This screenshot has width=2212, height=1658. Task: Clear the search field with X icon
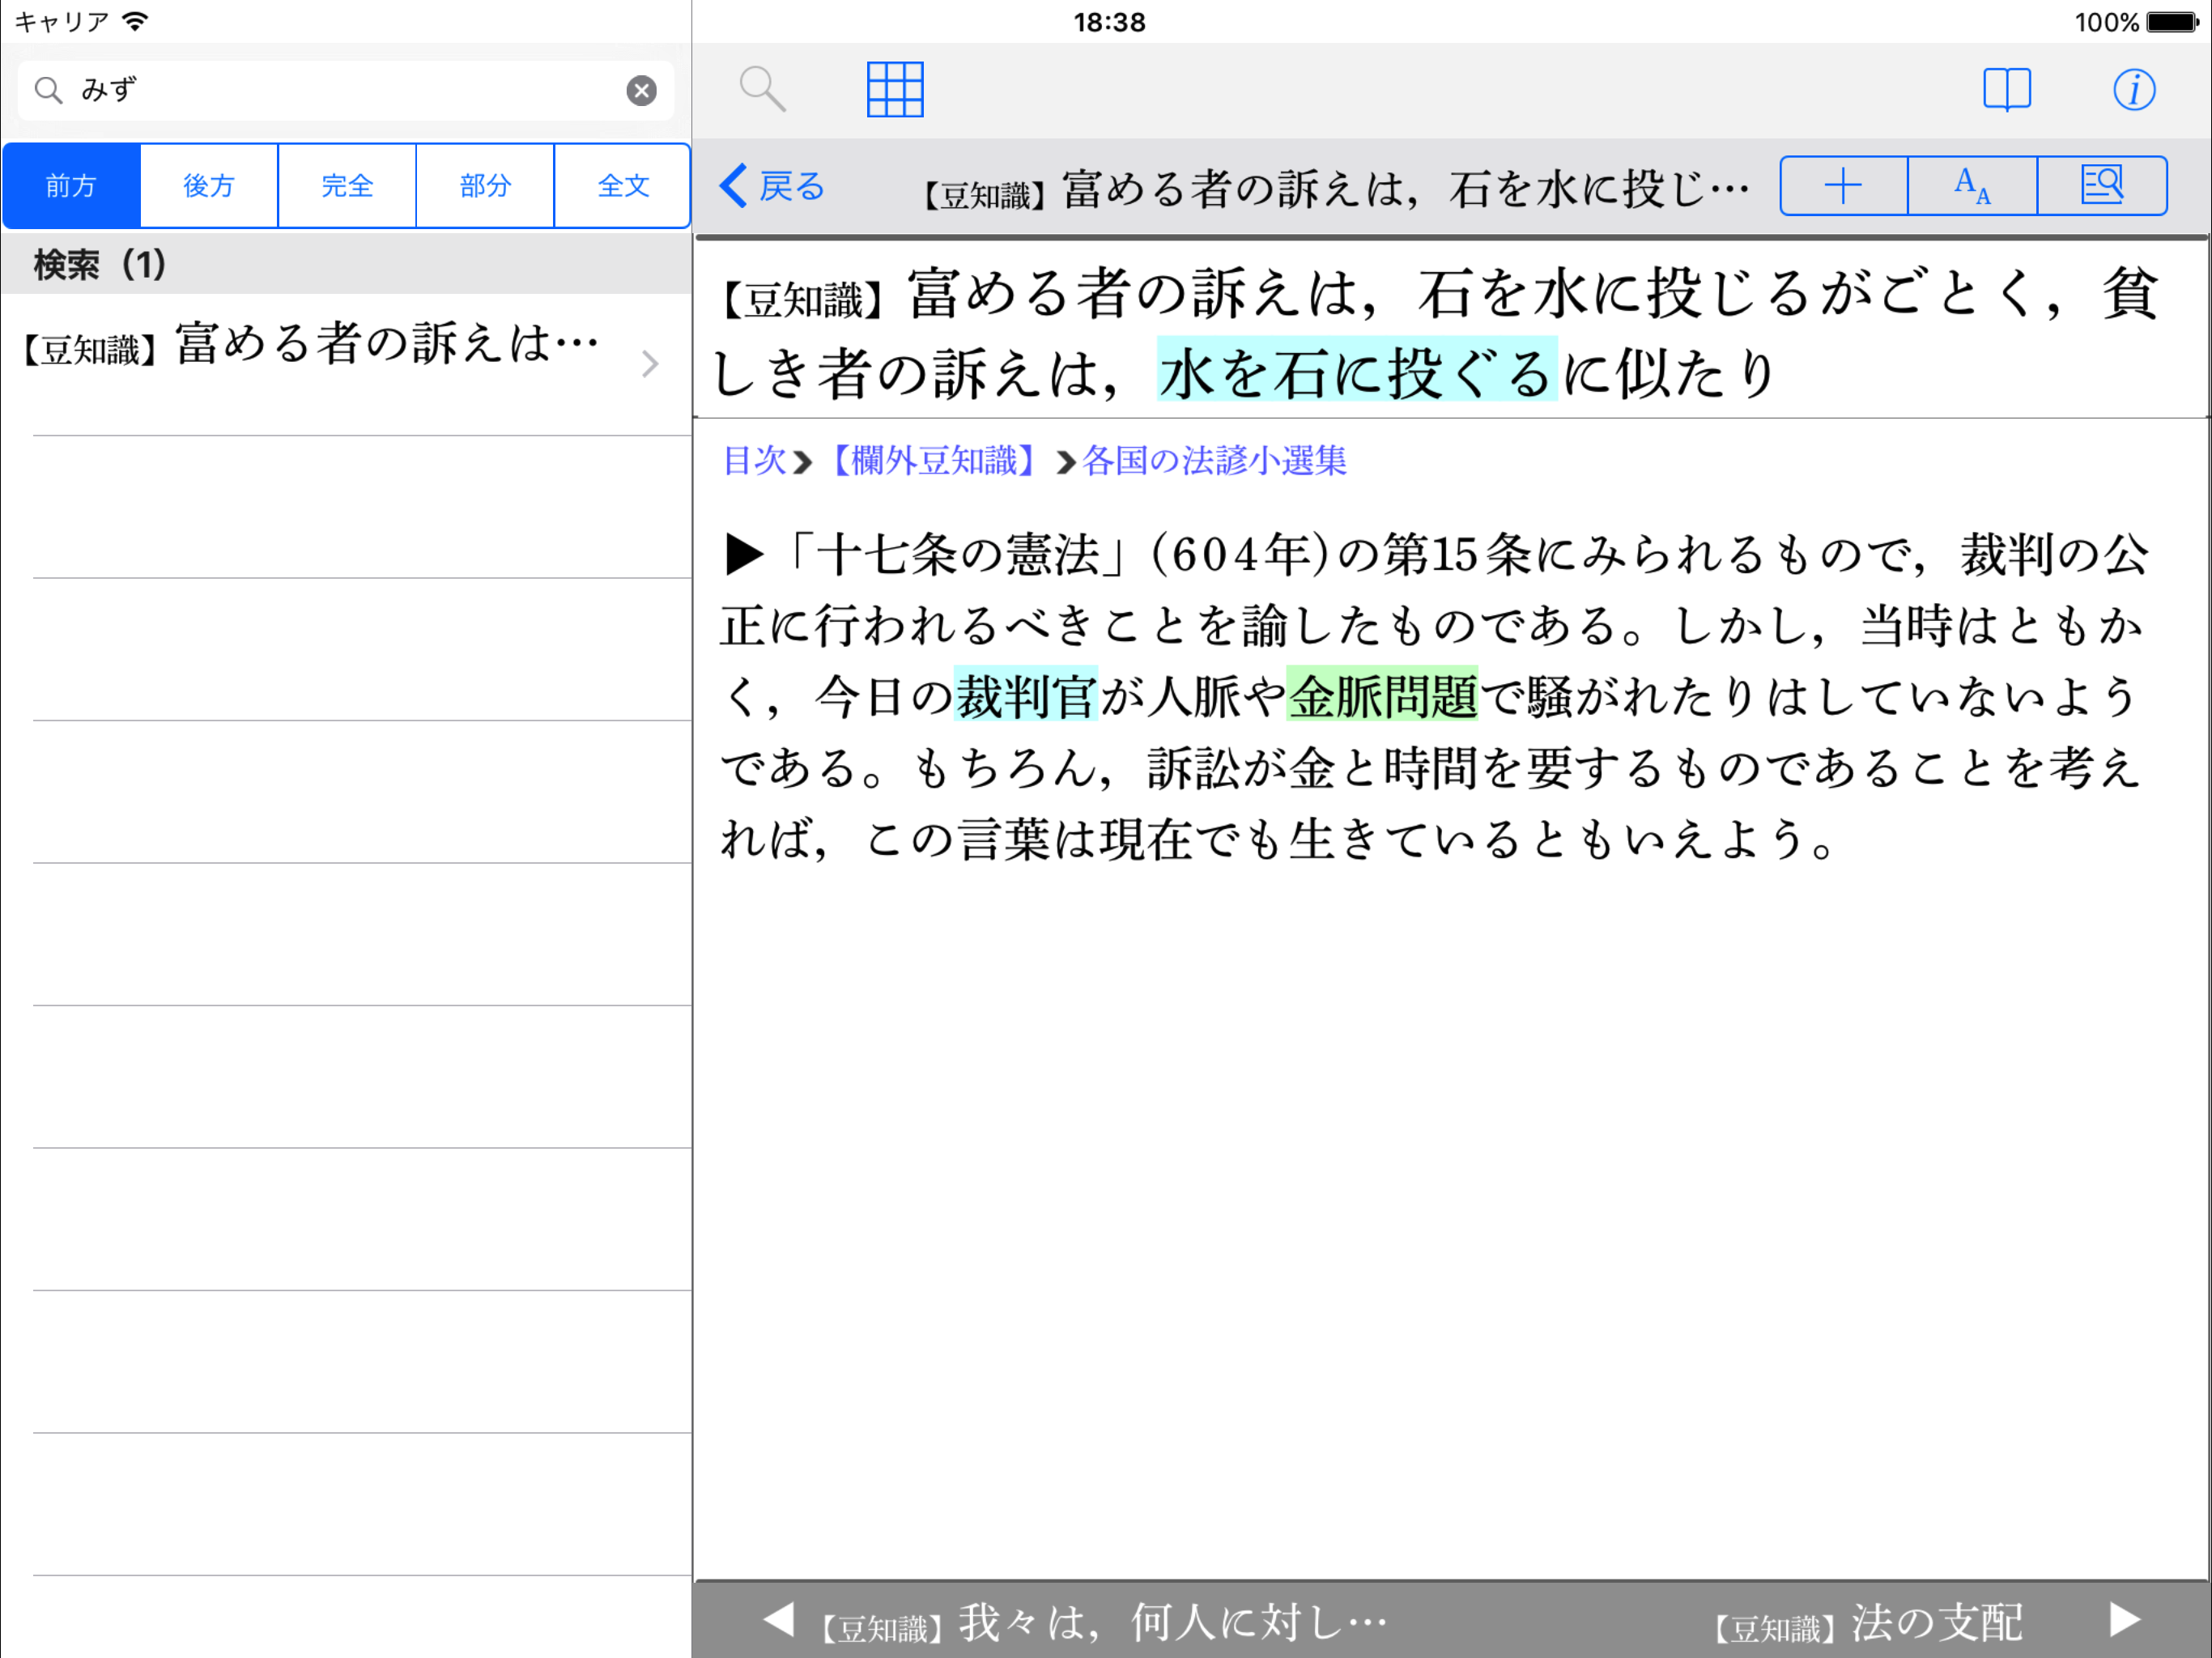tap(641, 91)
